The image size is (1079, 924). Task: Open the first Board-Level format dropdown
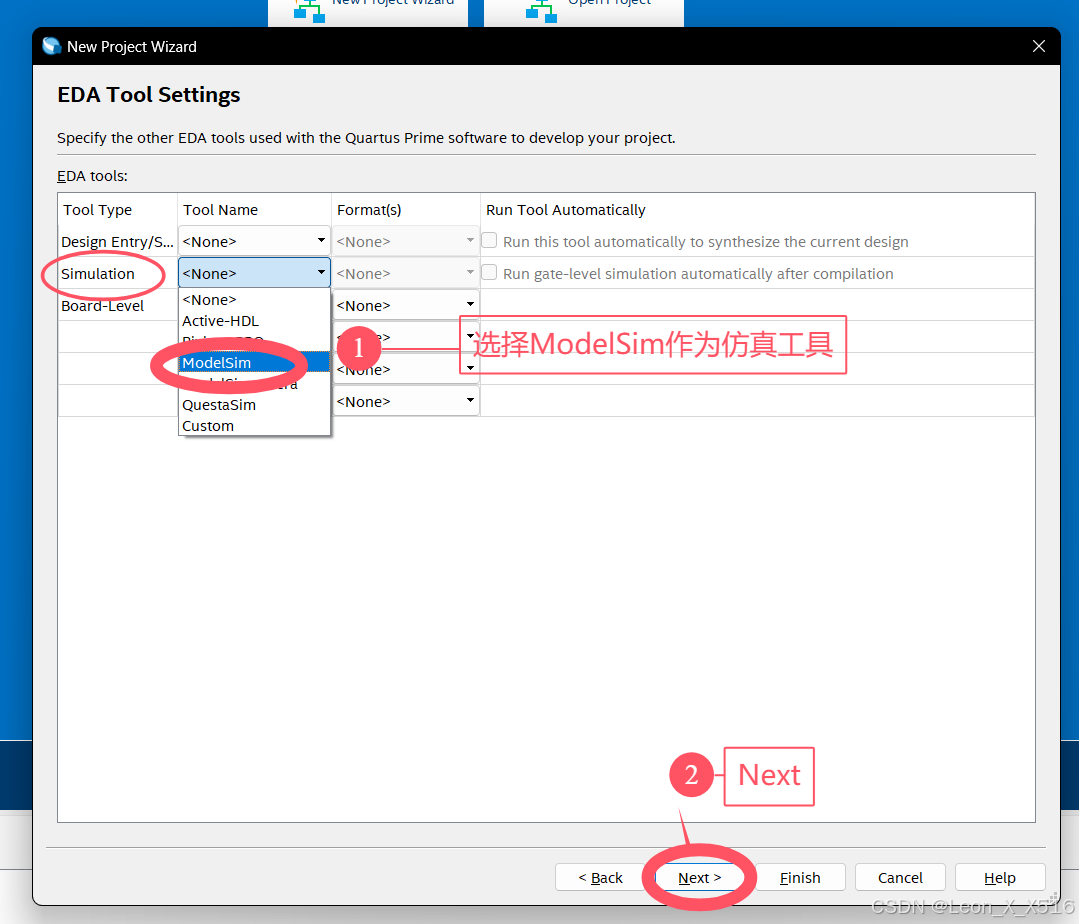tap(405, 305)
